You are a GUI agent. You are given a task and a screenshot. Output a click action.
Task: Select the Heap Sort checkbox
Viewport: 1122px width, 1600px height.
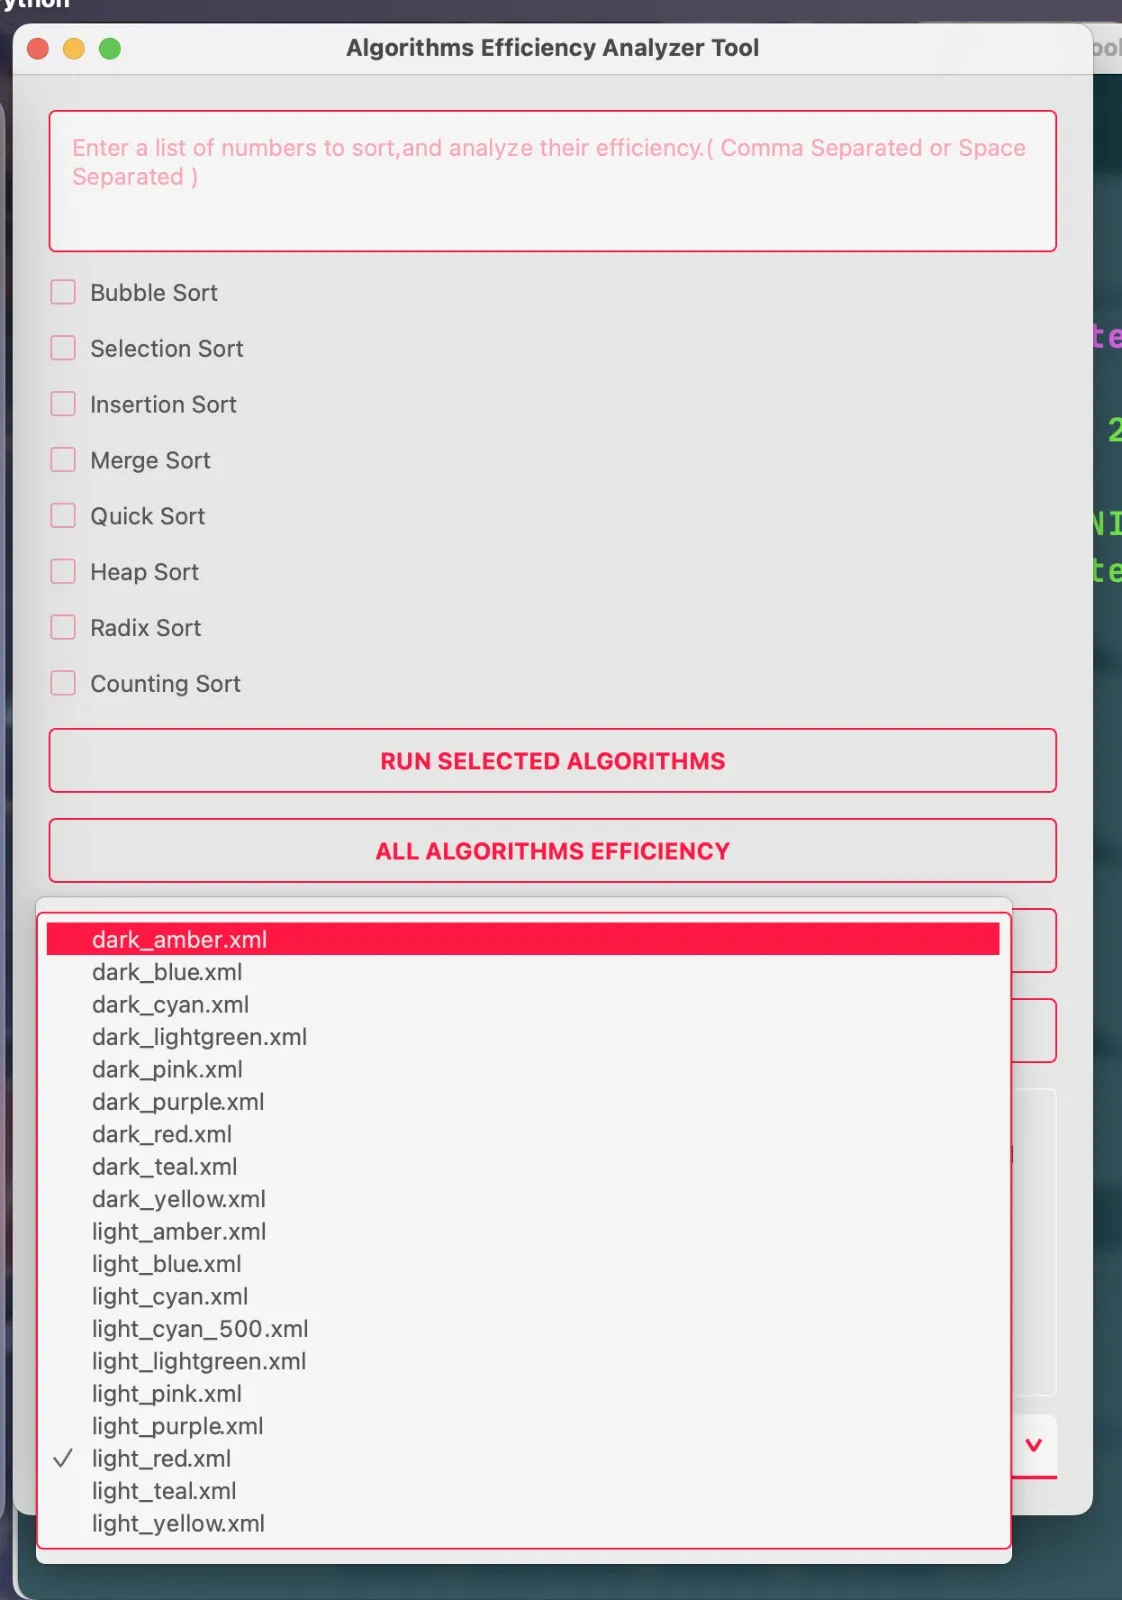click(63, 571)
